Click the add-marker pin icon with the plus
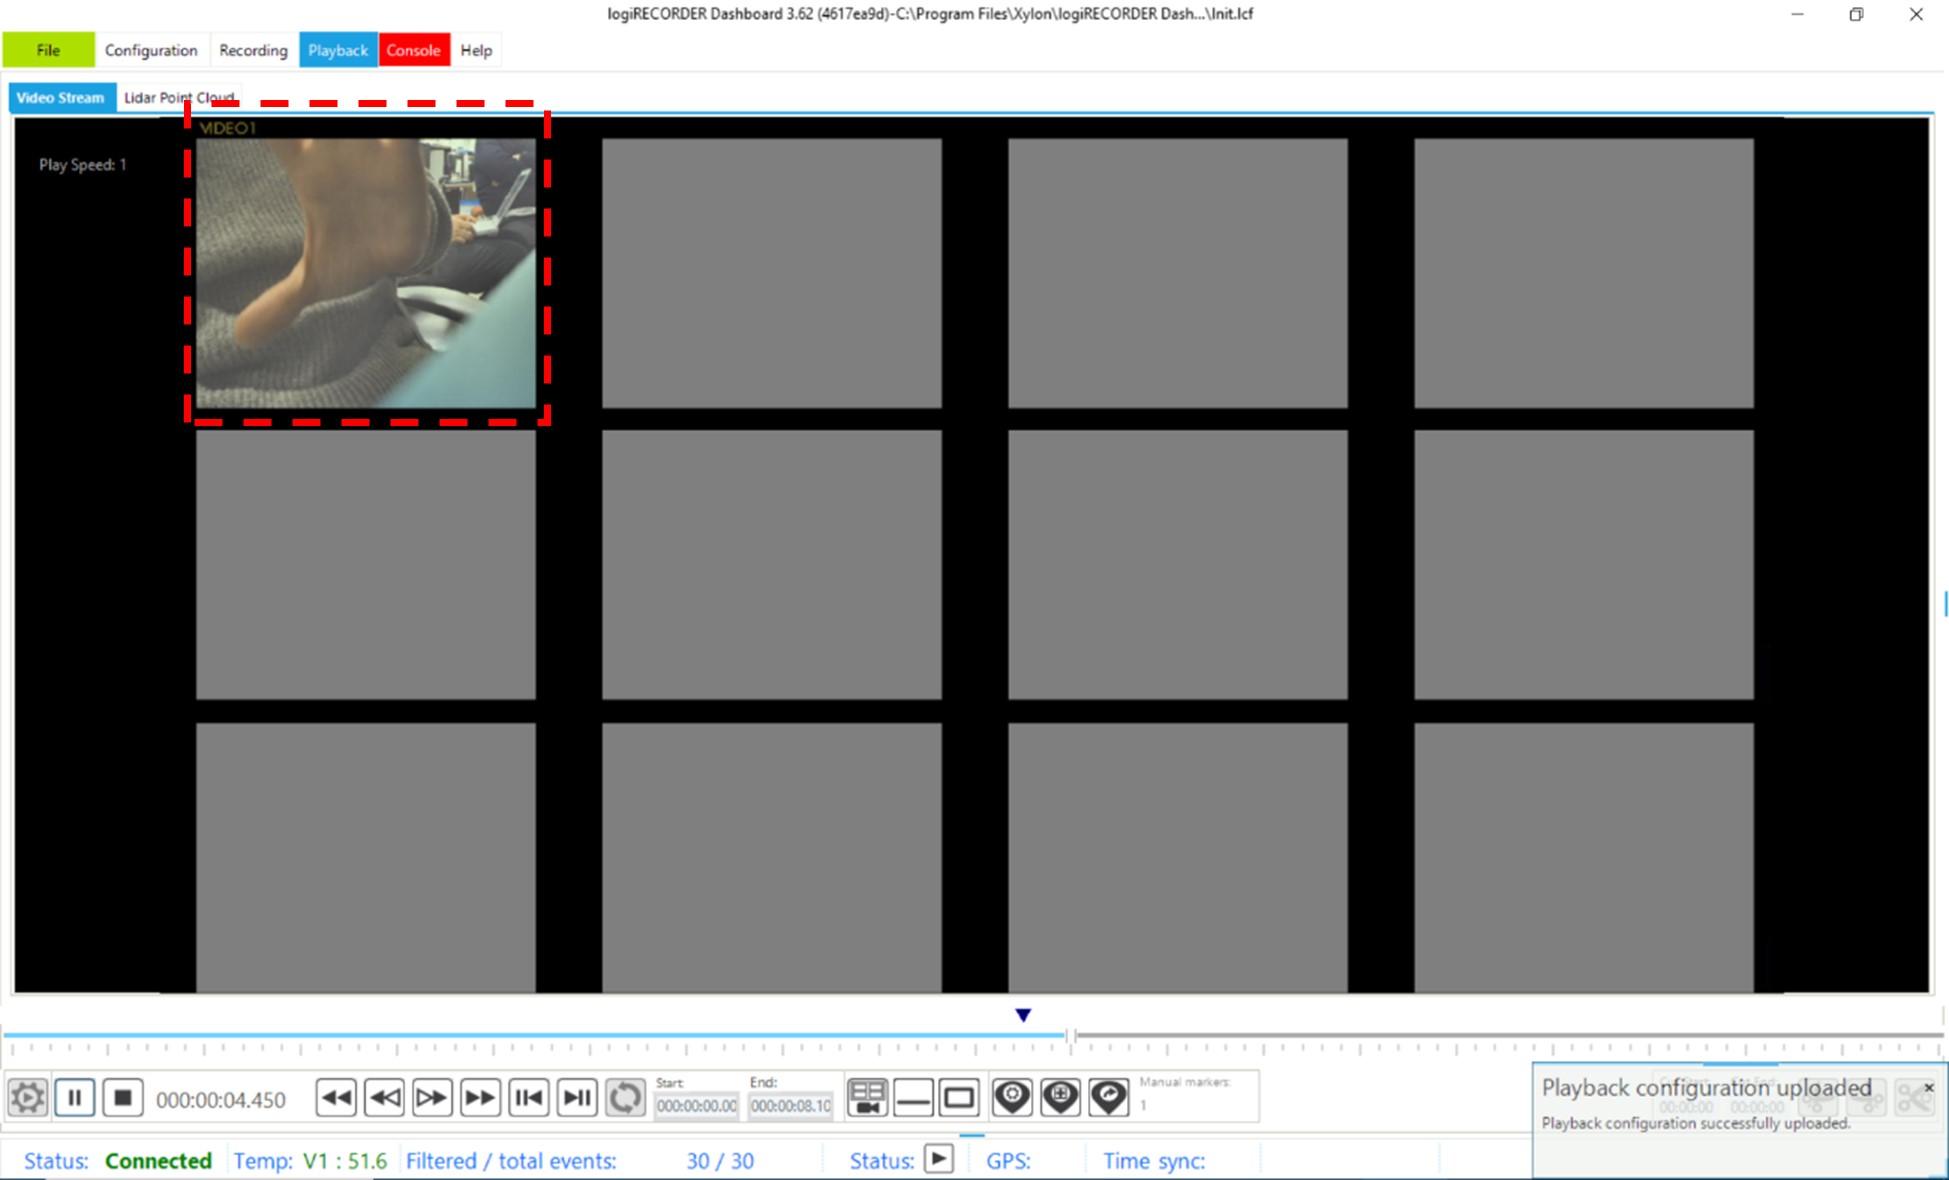Viewport: 1949px width, 1180px height. tap(1060, 1098)
